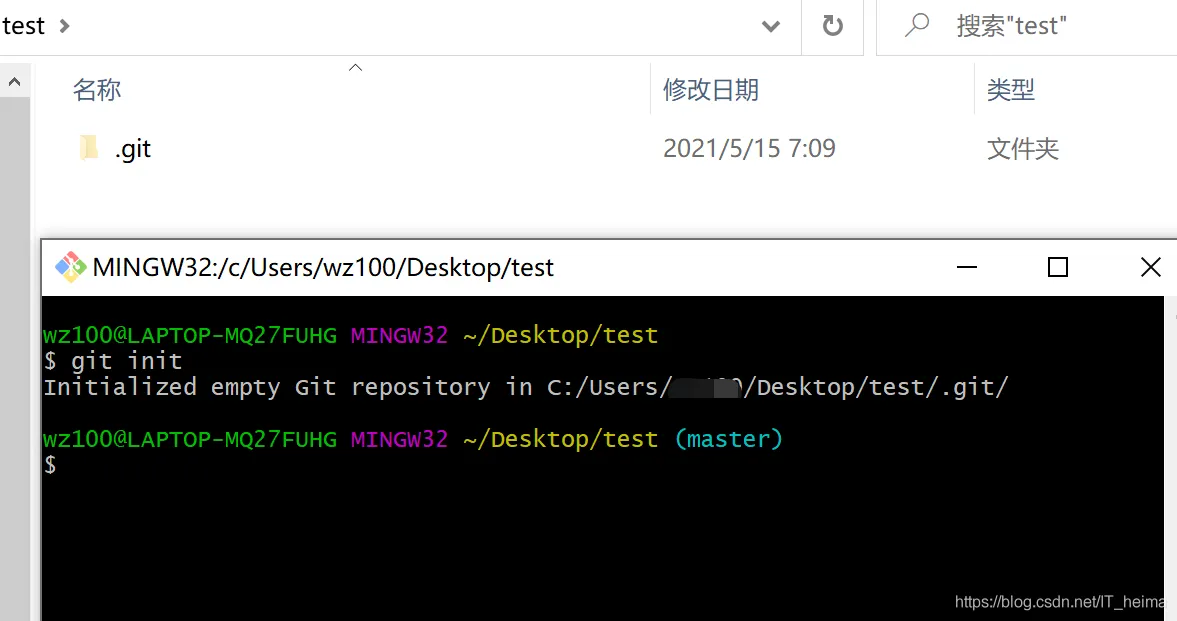Click first wz100@LAPTOP-MQ27FUHG prompt line

click(x=350, y=335)
